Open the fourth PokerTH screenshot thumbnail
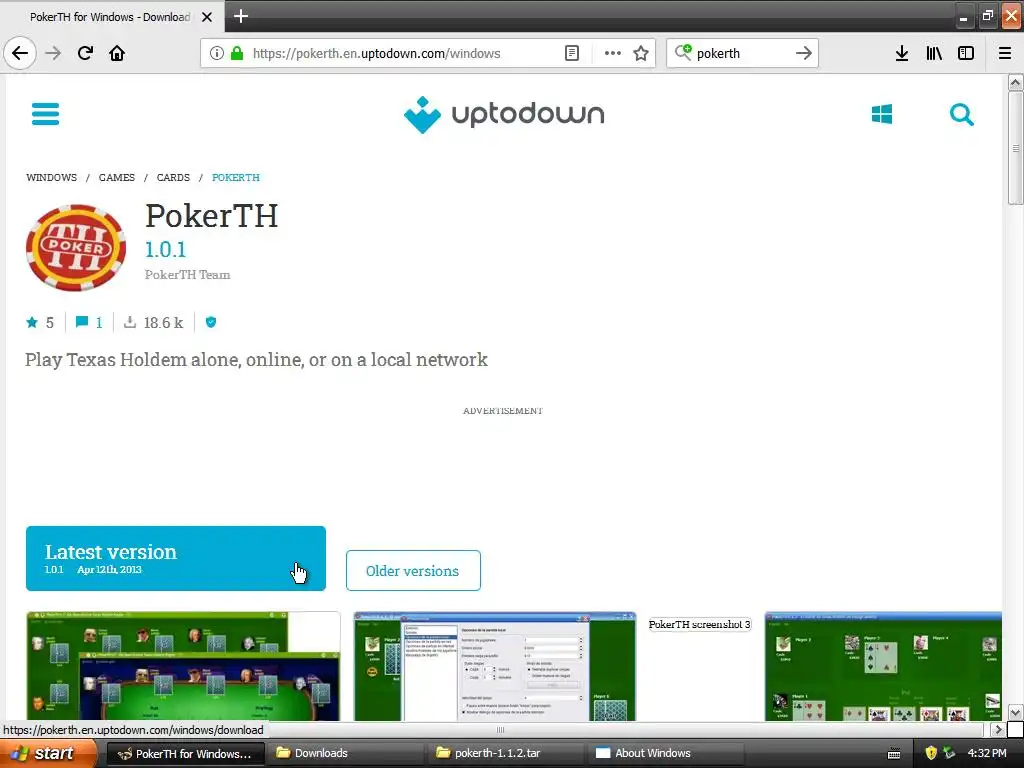The height and width of the screenshot is (768, 1024). click(x=883, y=666)
